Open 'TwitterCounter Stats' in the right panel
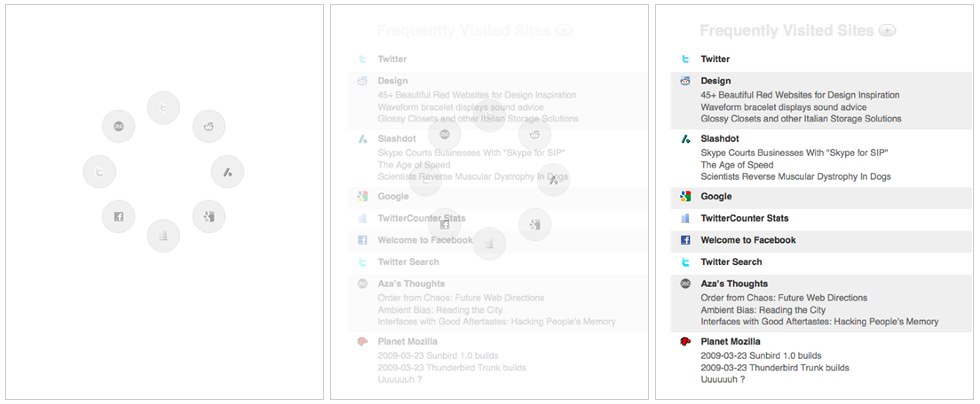Viewport: 980px width, 404px height. point(744,218)
